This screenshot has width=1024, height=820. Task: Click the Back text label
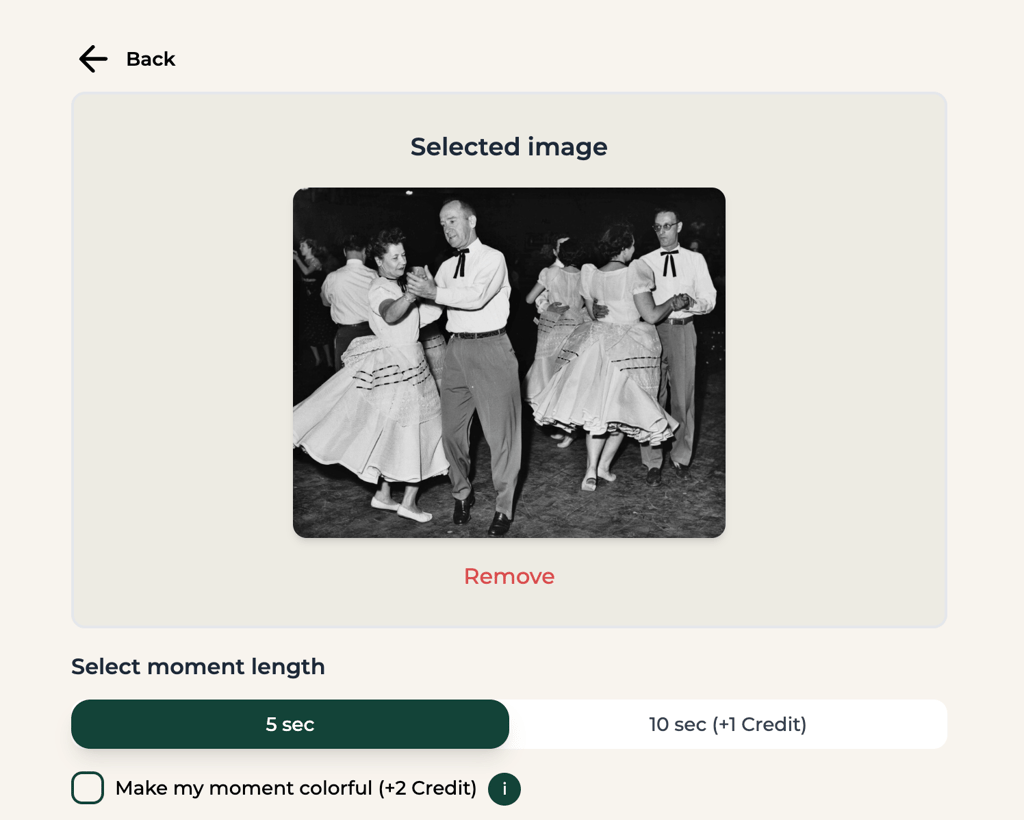click(151, 59)
